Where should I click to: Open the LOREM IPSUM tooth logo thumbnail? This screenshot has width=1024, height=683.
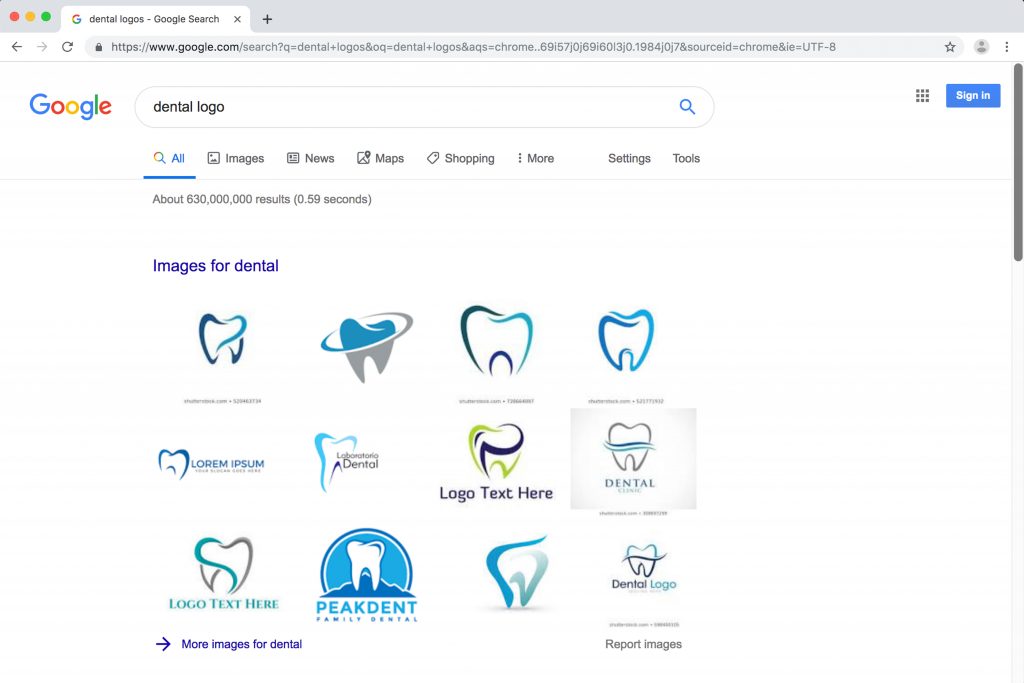pos(211,464)
